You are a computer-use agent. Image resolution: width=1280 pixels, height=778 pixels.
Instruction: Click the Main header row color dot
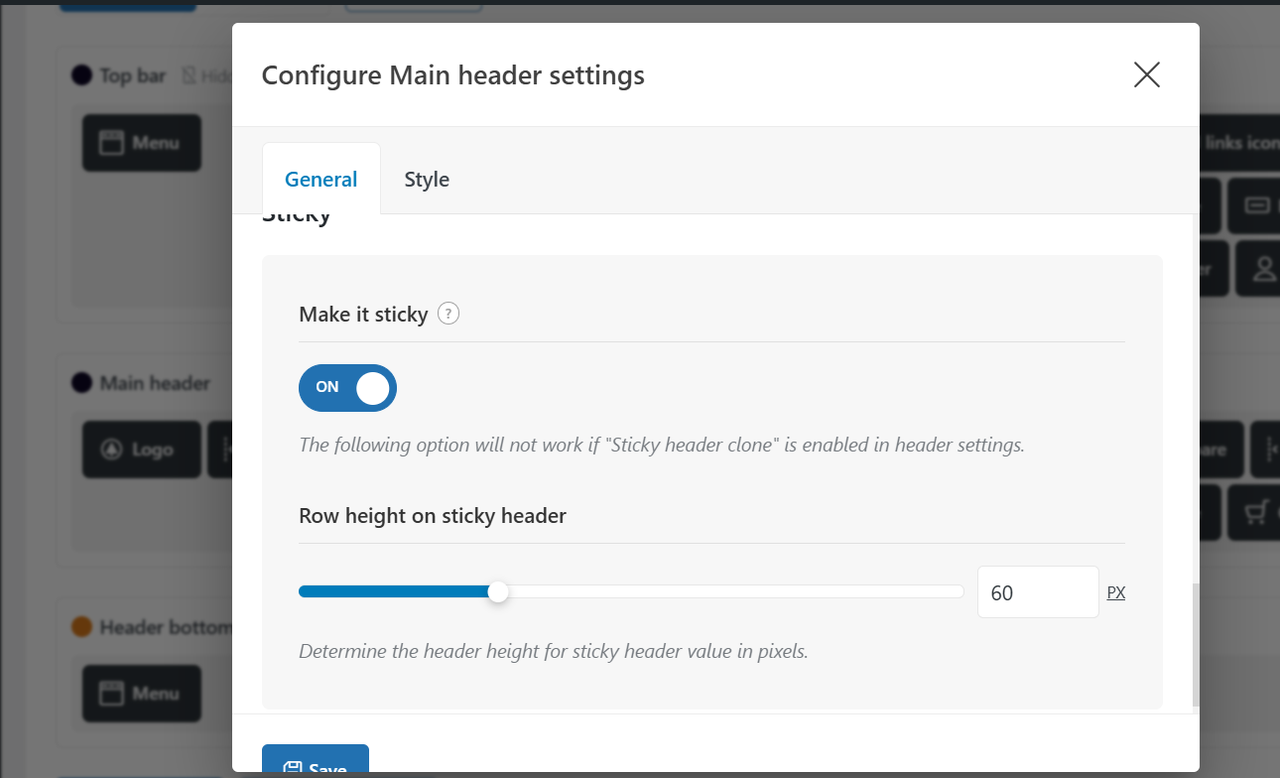click(x=82, y=383)
